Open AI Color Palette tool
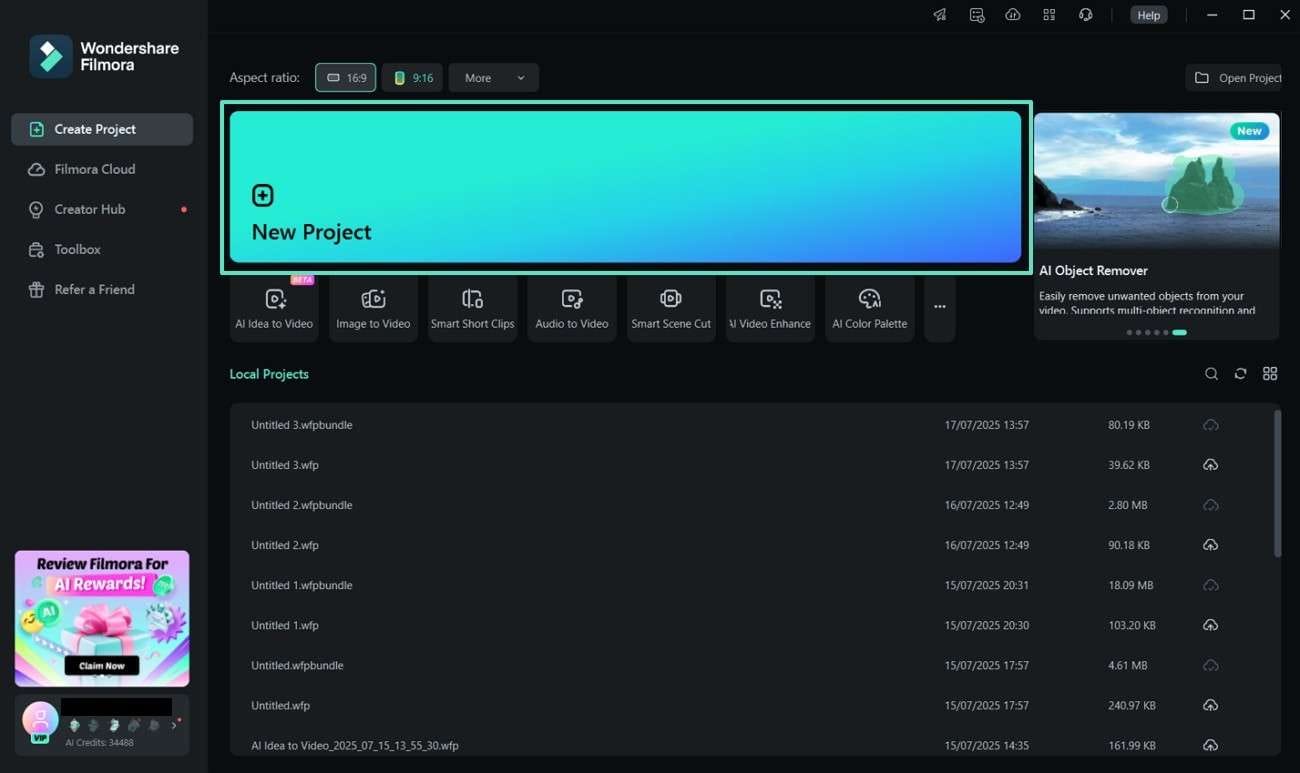Screen dimensions: 1300x773 point(870,309)
